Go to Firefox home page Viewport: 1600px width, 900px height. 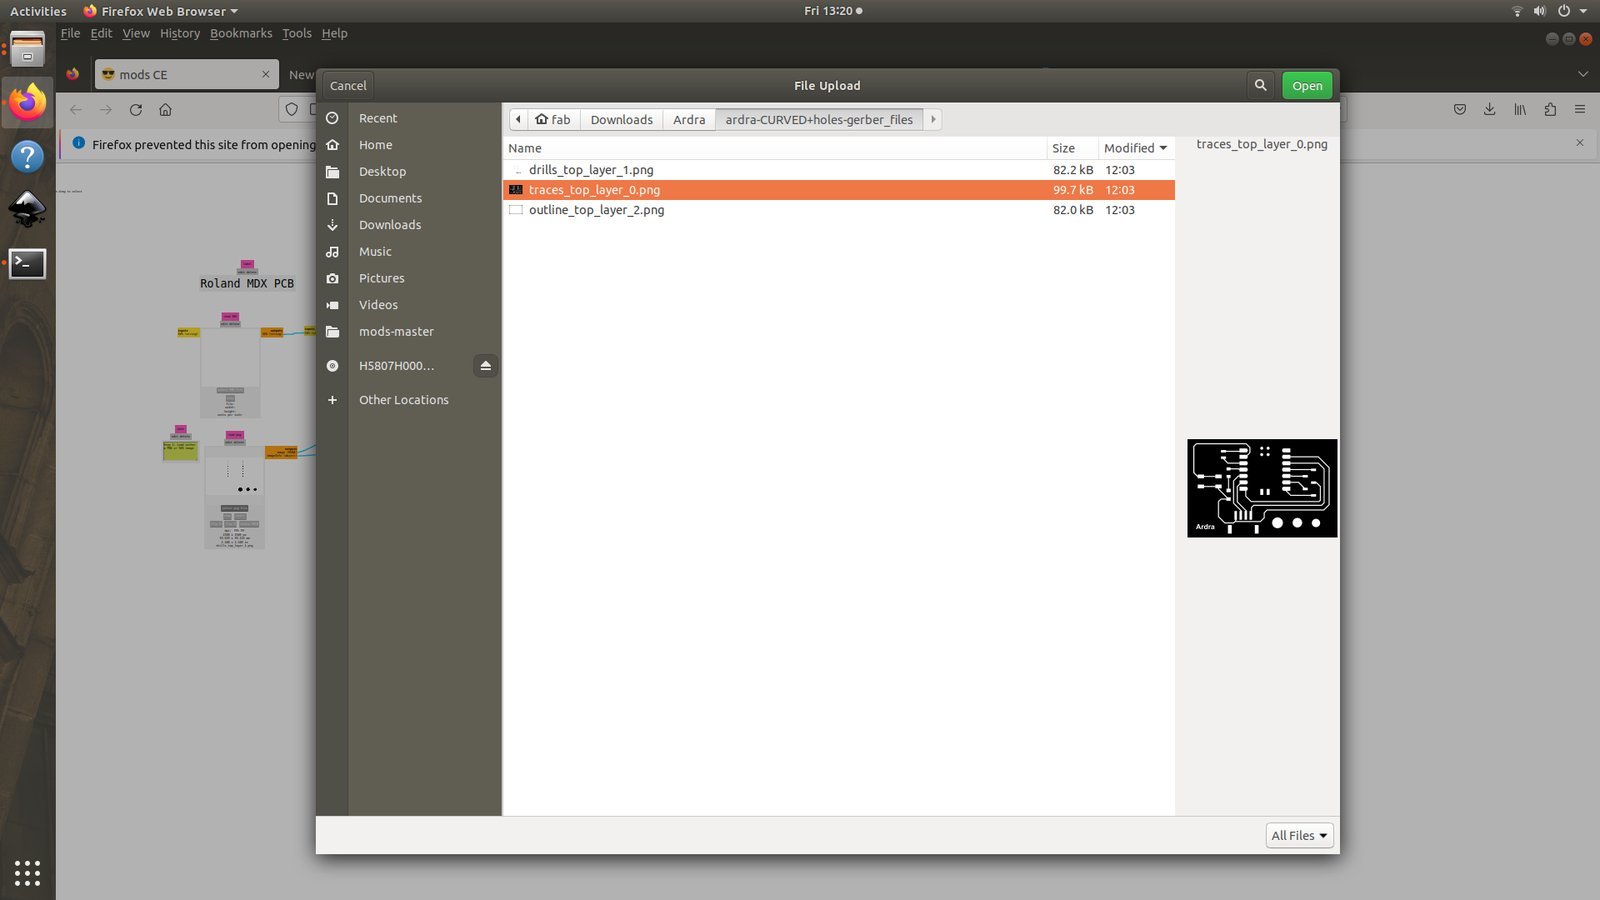click(166, 110)
